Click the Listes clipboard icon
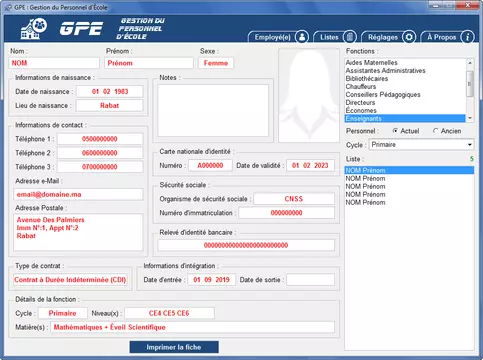Image resolution: width=483 pixels, height=360 pixels. click(350, 37)
